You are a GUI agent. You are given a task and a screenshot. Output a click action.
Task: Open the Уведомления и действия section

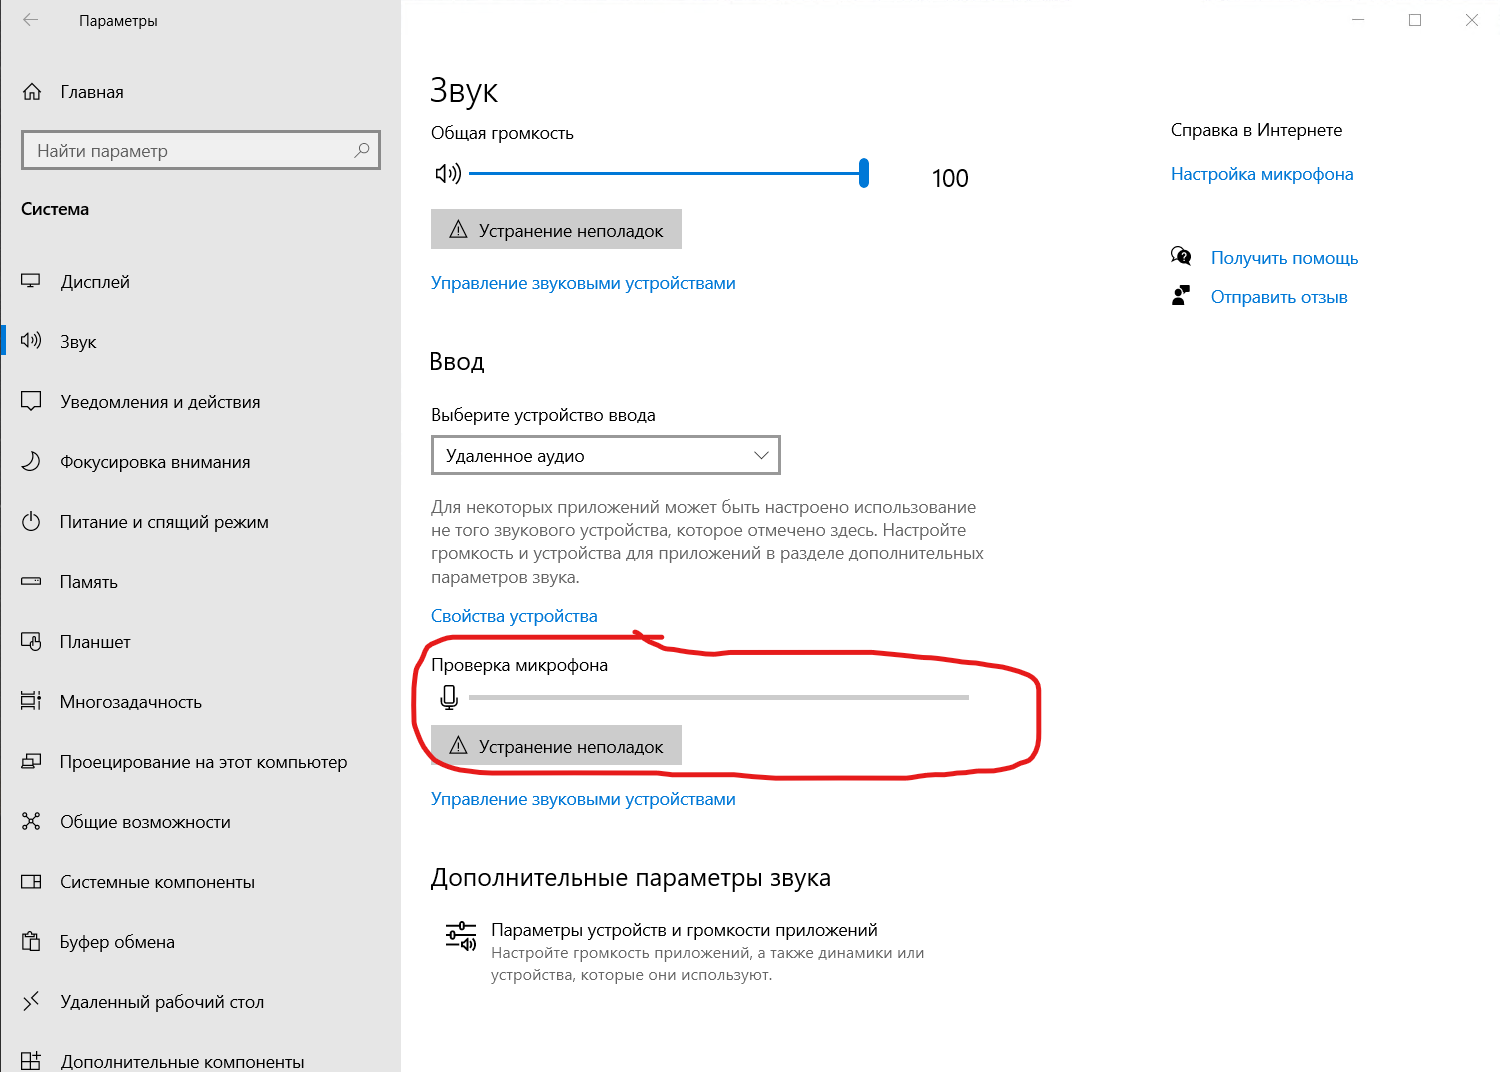point(160,402)
